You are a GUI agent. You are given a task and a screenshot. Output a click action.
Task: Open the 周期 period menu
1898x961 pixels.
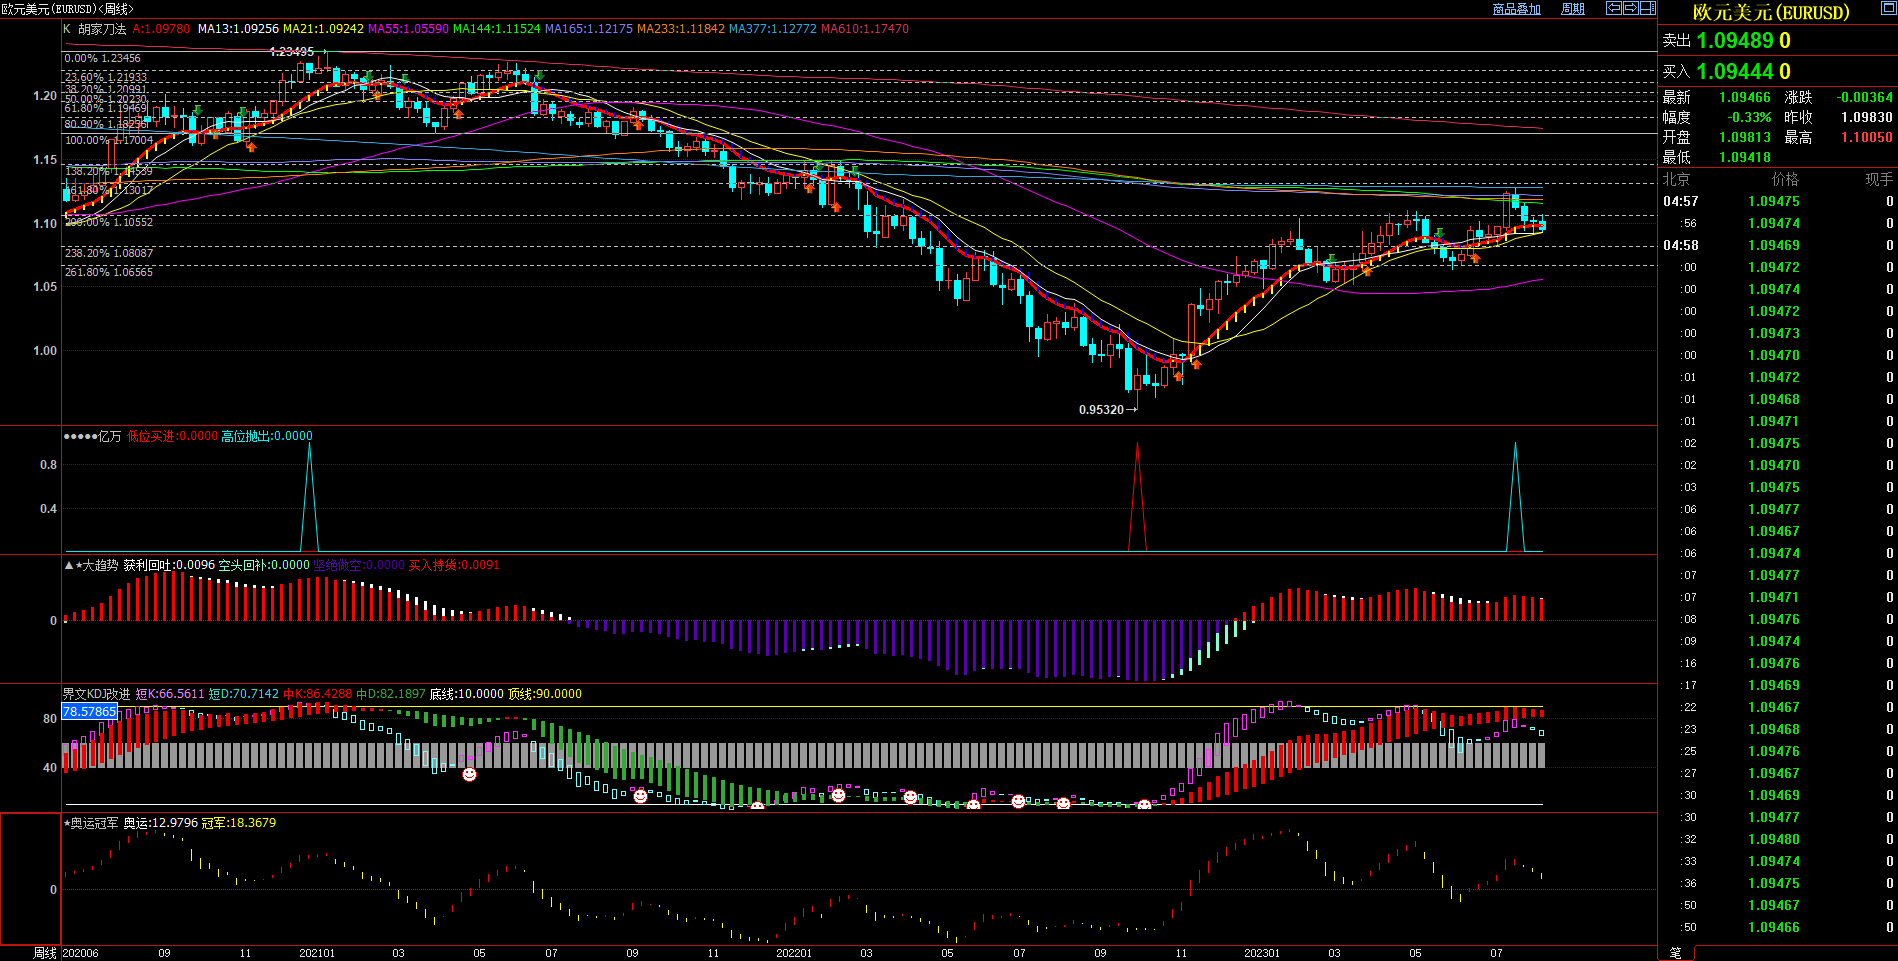coord(1572,9)
